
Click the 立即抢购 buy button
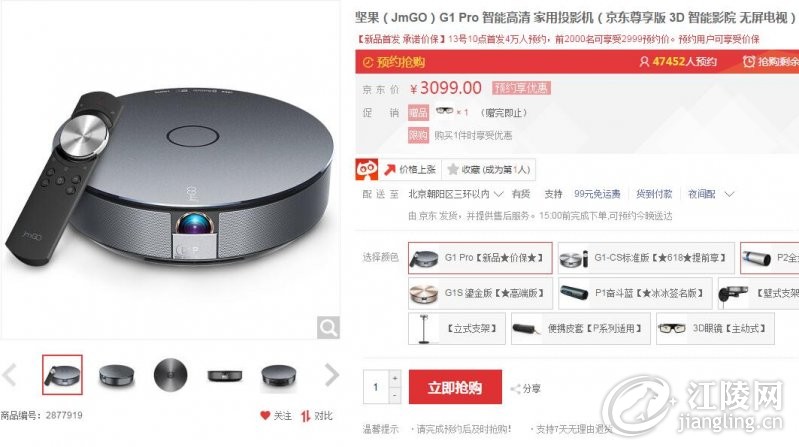(x=455, y=387)
